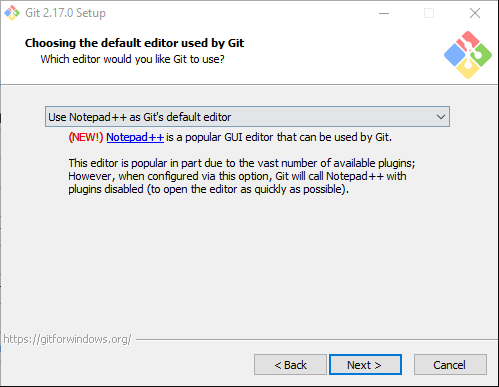Proceed with the Next > button
Image resolution: width=499 pixels, height=387 pixels.
(365, 365)
